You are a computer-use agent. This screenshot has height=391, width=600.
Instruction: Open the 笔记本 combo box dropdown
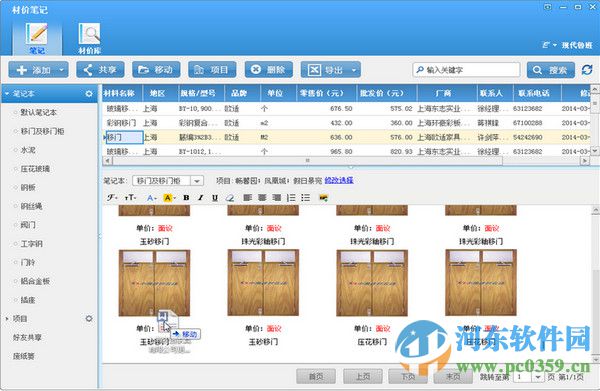(197, 181)
